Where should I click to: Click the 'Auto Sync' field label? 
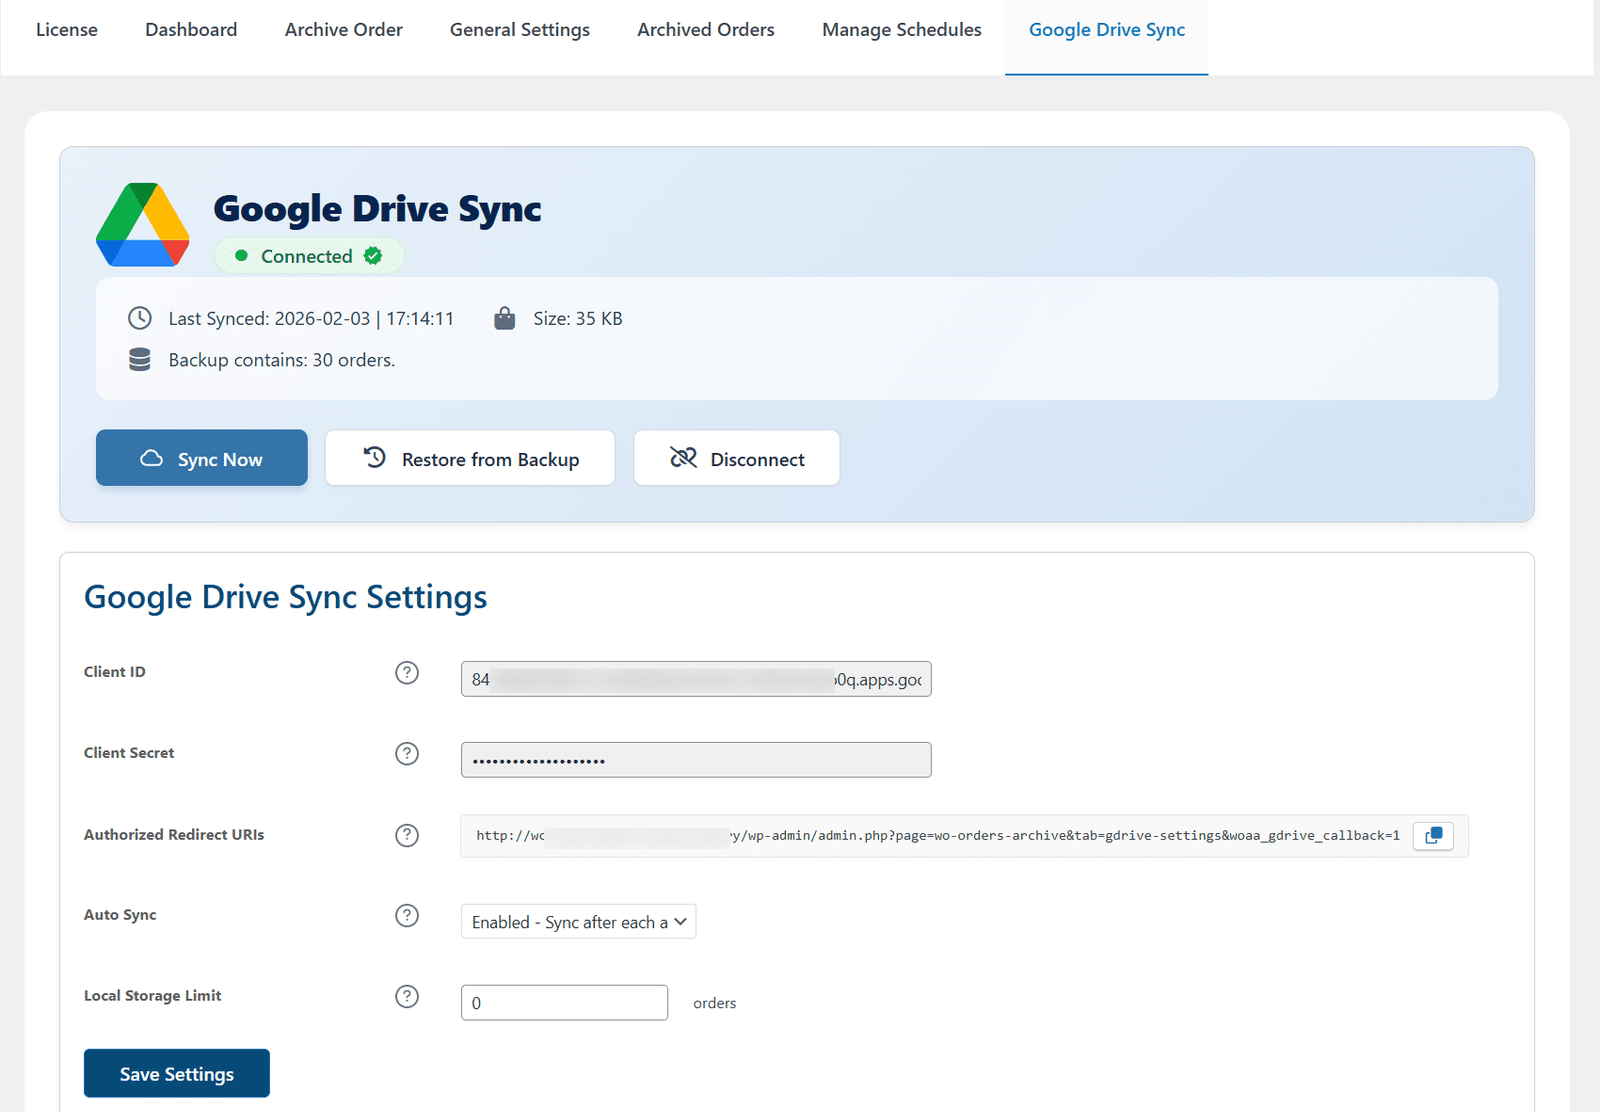pos(120,915)
